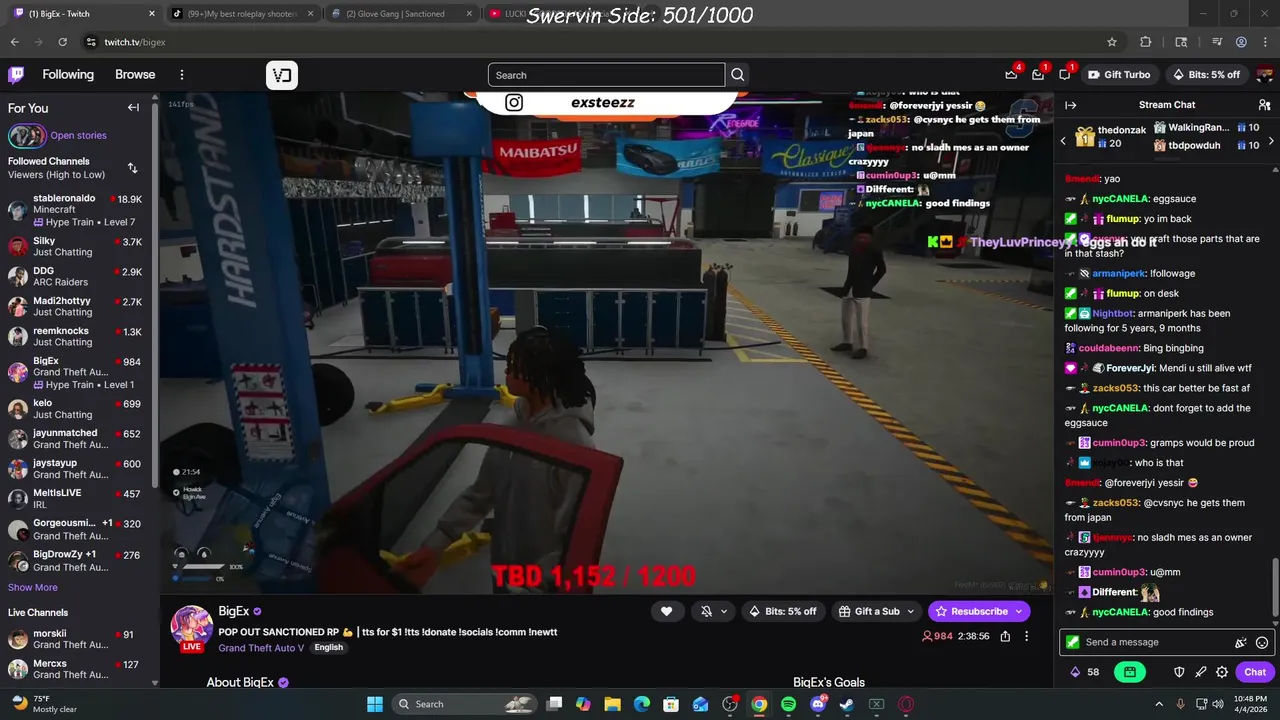Open Steam from the taskbar

pyautogui.click(x=847, y=704)
